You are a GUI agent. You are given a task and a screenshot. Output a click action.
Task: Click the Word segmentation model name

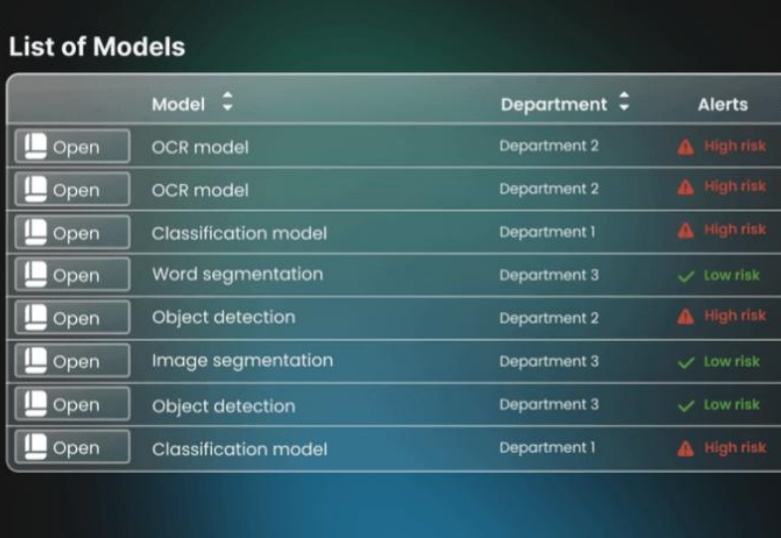coord(238,274)
